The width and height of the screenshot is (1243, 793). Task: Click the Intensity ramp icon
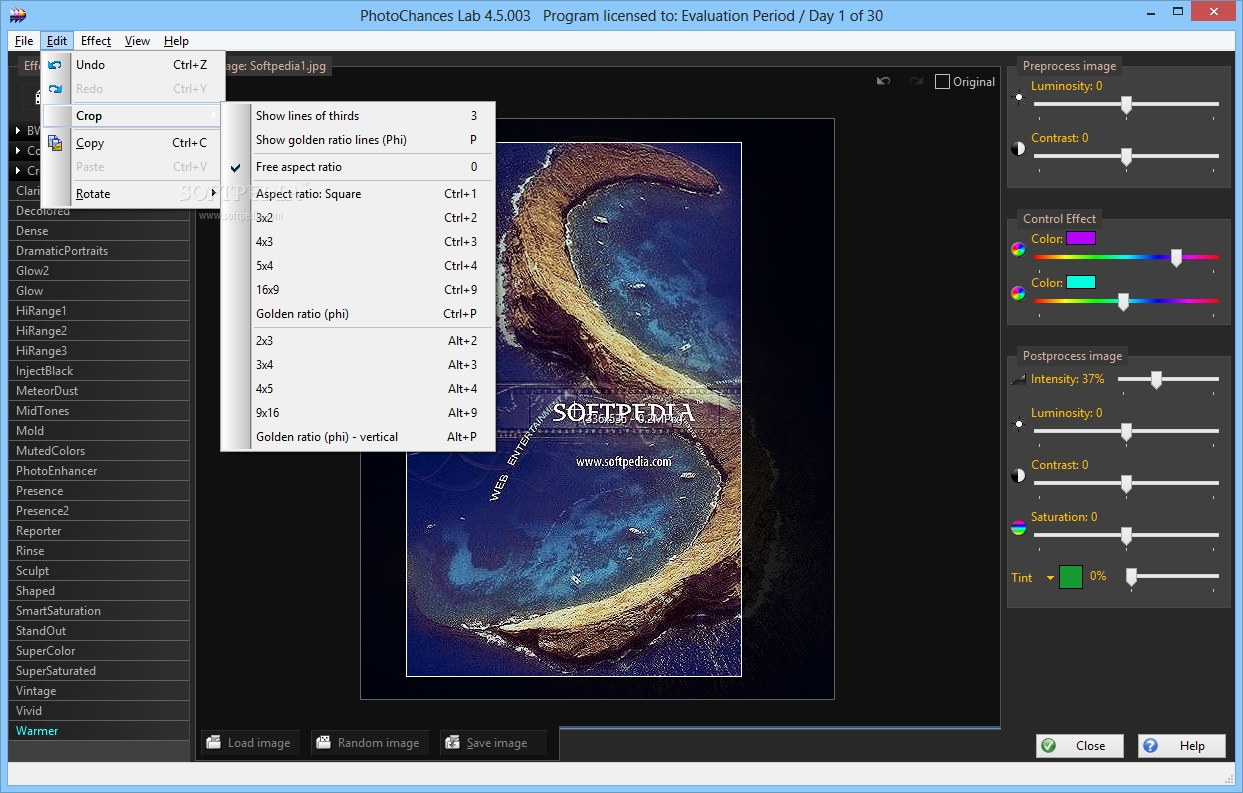(x=1018, y=380)
